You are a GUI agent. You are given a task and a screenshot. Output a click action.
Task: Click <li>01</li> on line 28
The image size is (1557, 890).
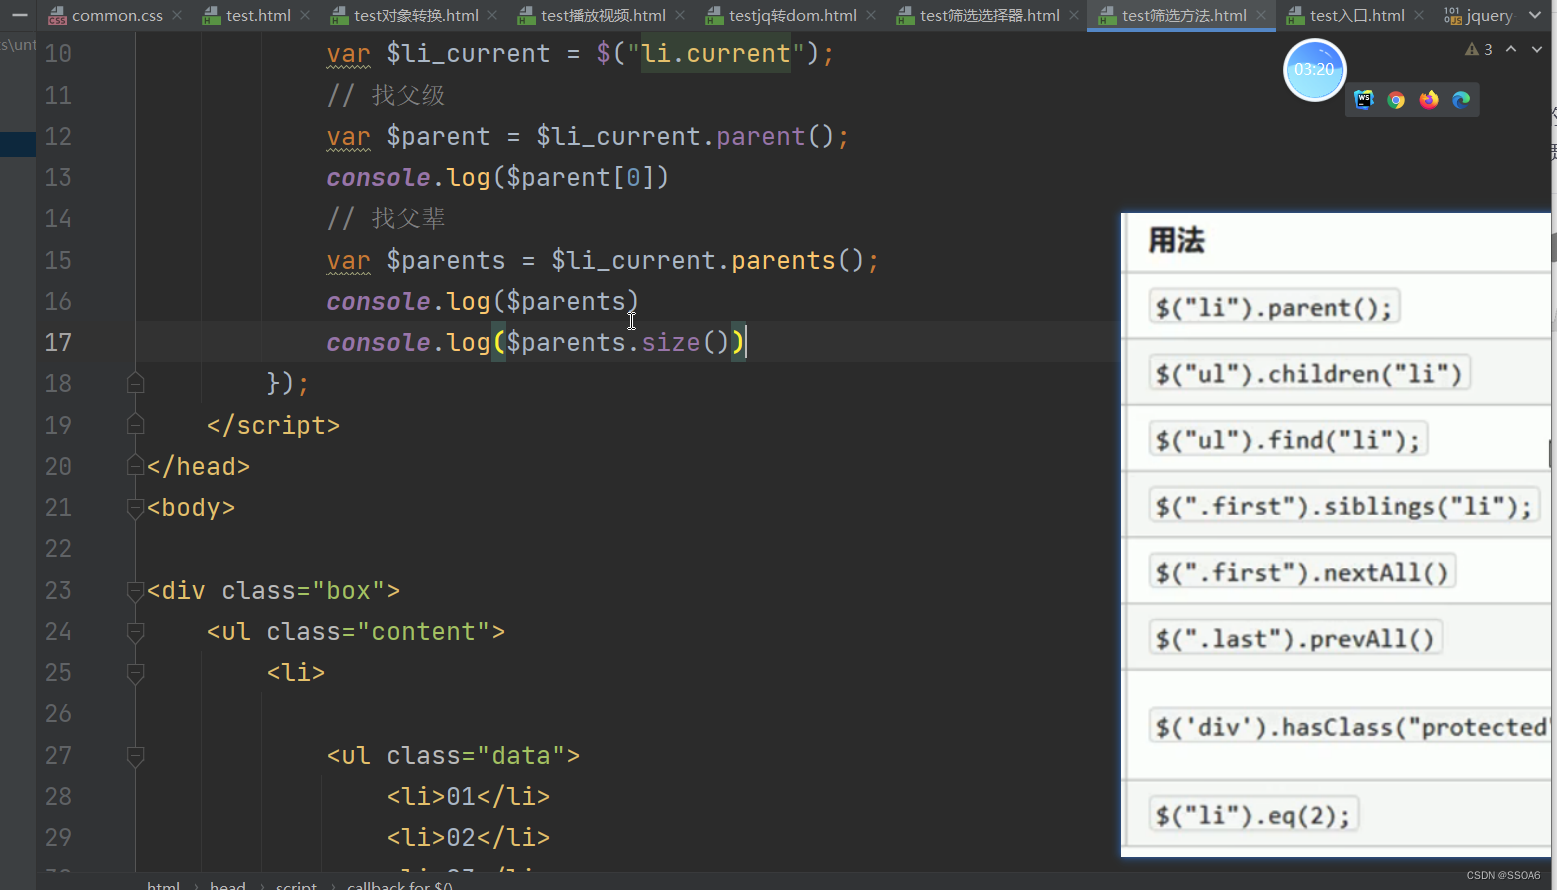pos(468,796)
